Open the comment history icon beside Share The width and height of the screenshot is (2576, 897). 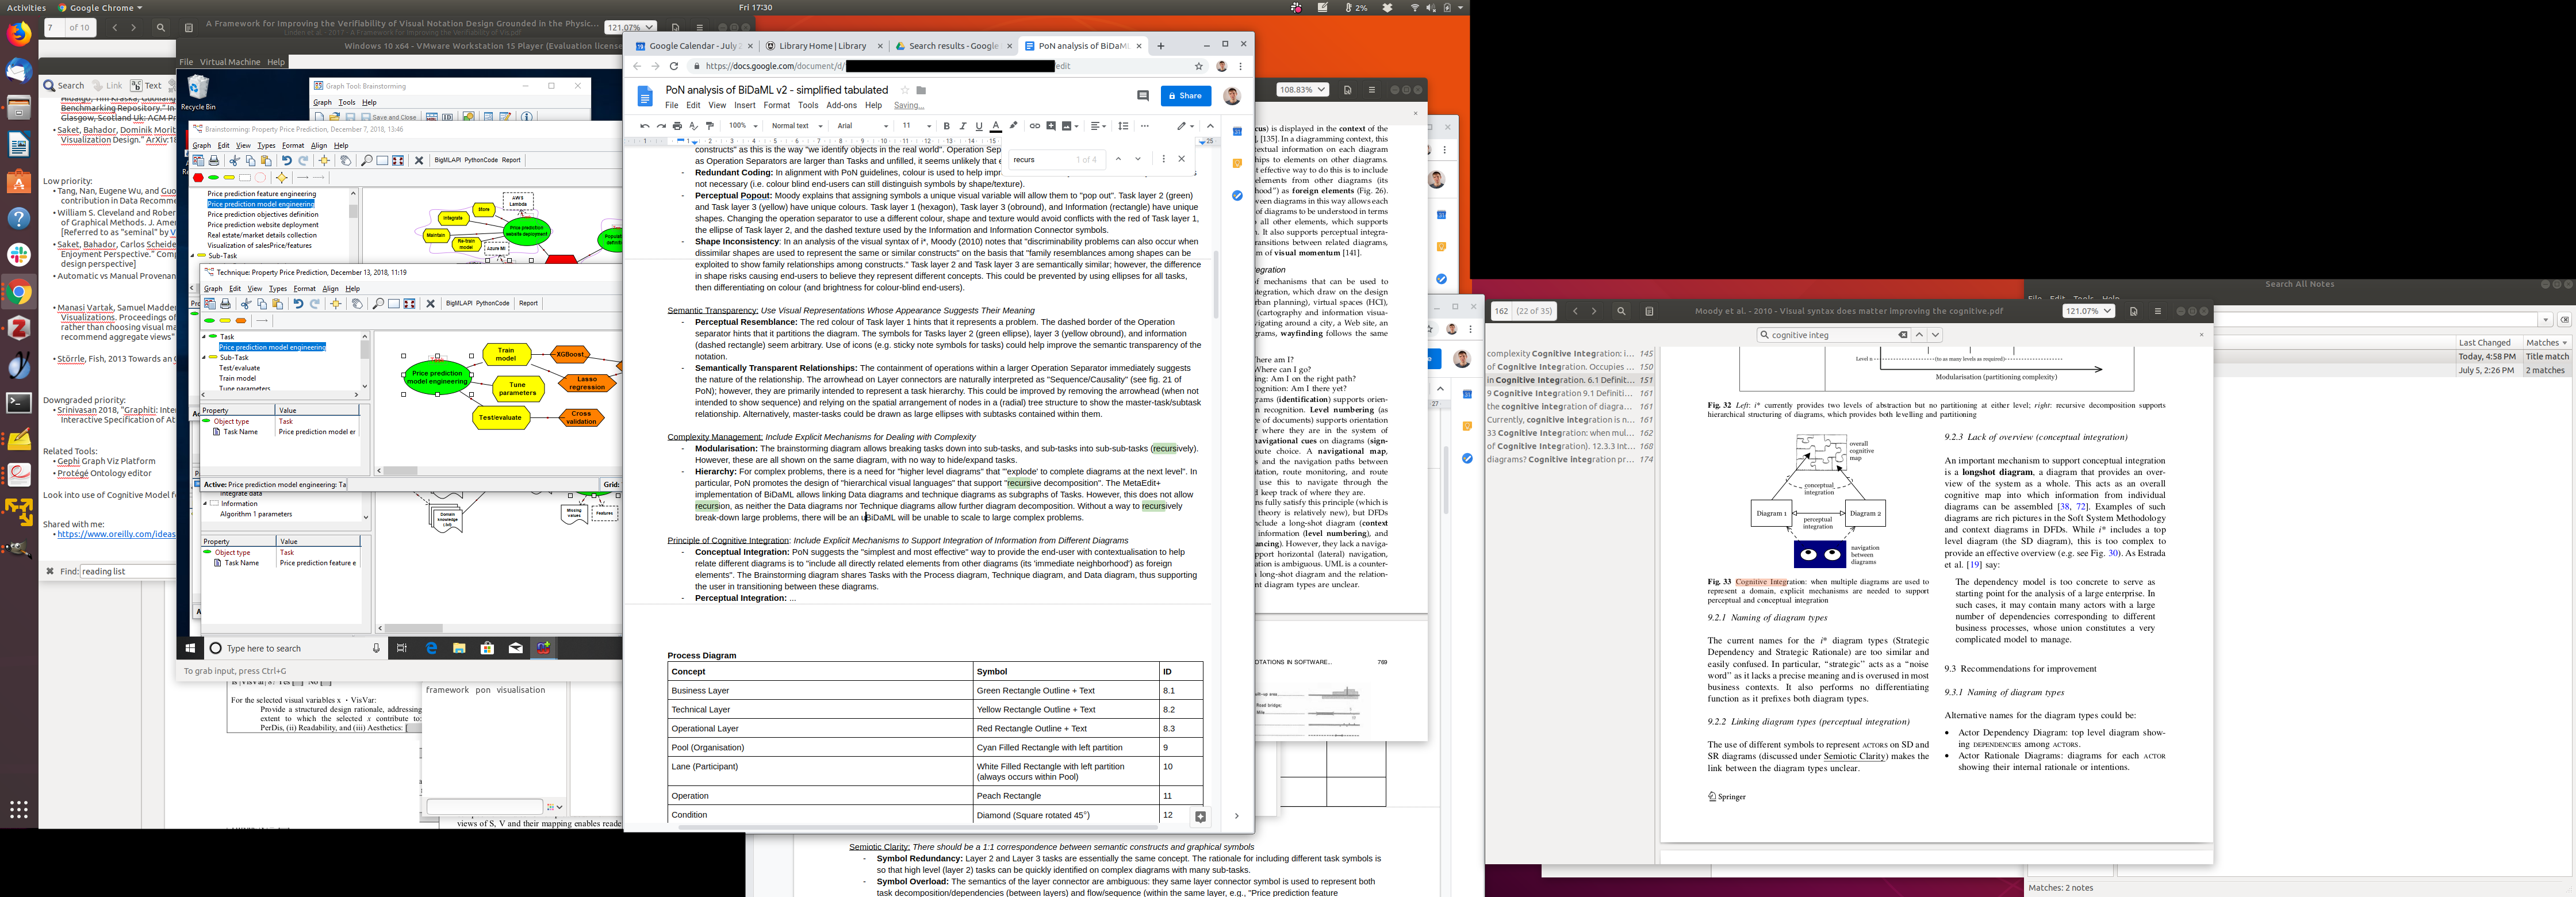pos(1142,96)
